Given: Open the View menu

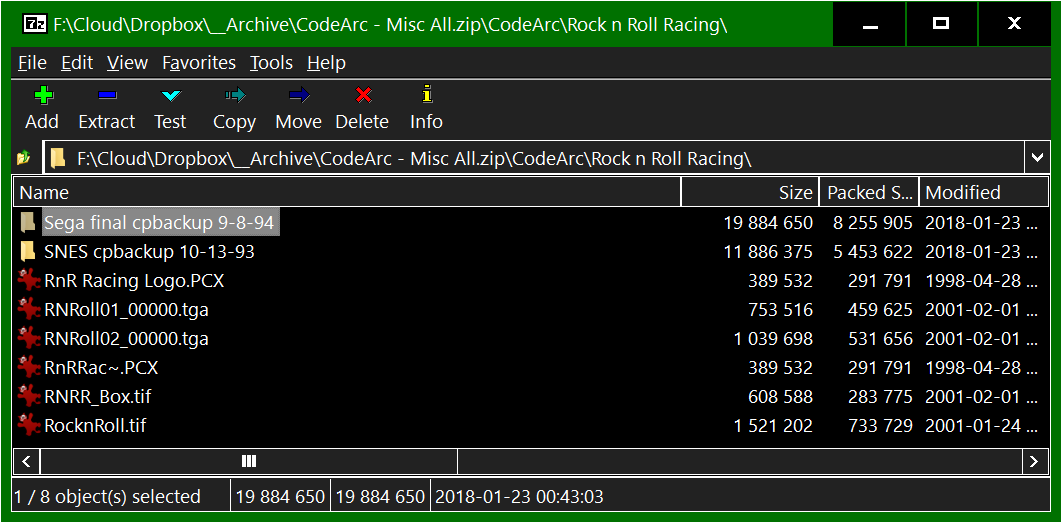Looking at the screenshot, I should click(127, 63).
